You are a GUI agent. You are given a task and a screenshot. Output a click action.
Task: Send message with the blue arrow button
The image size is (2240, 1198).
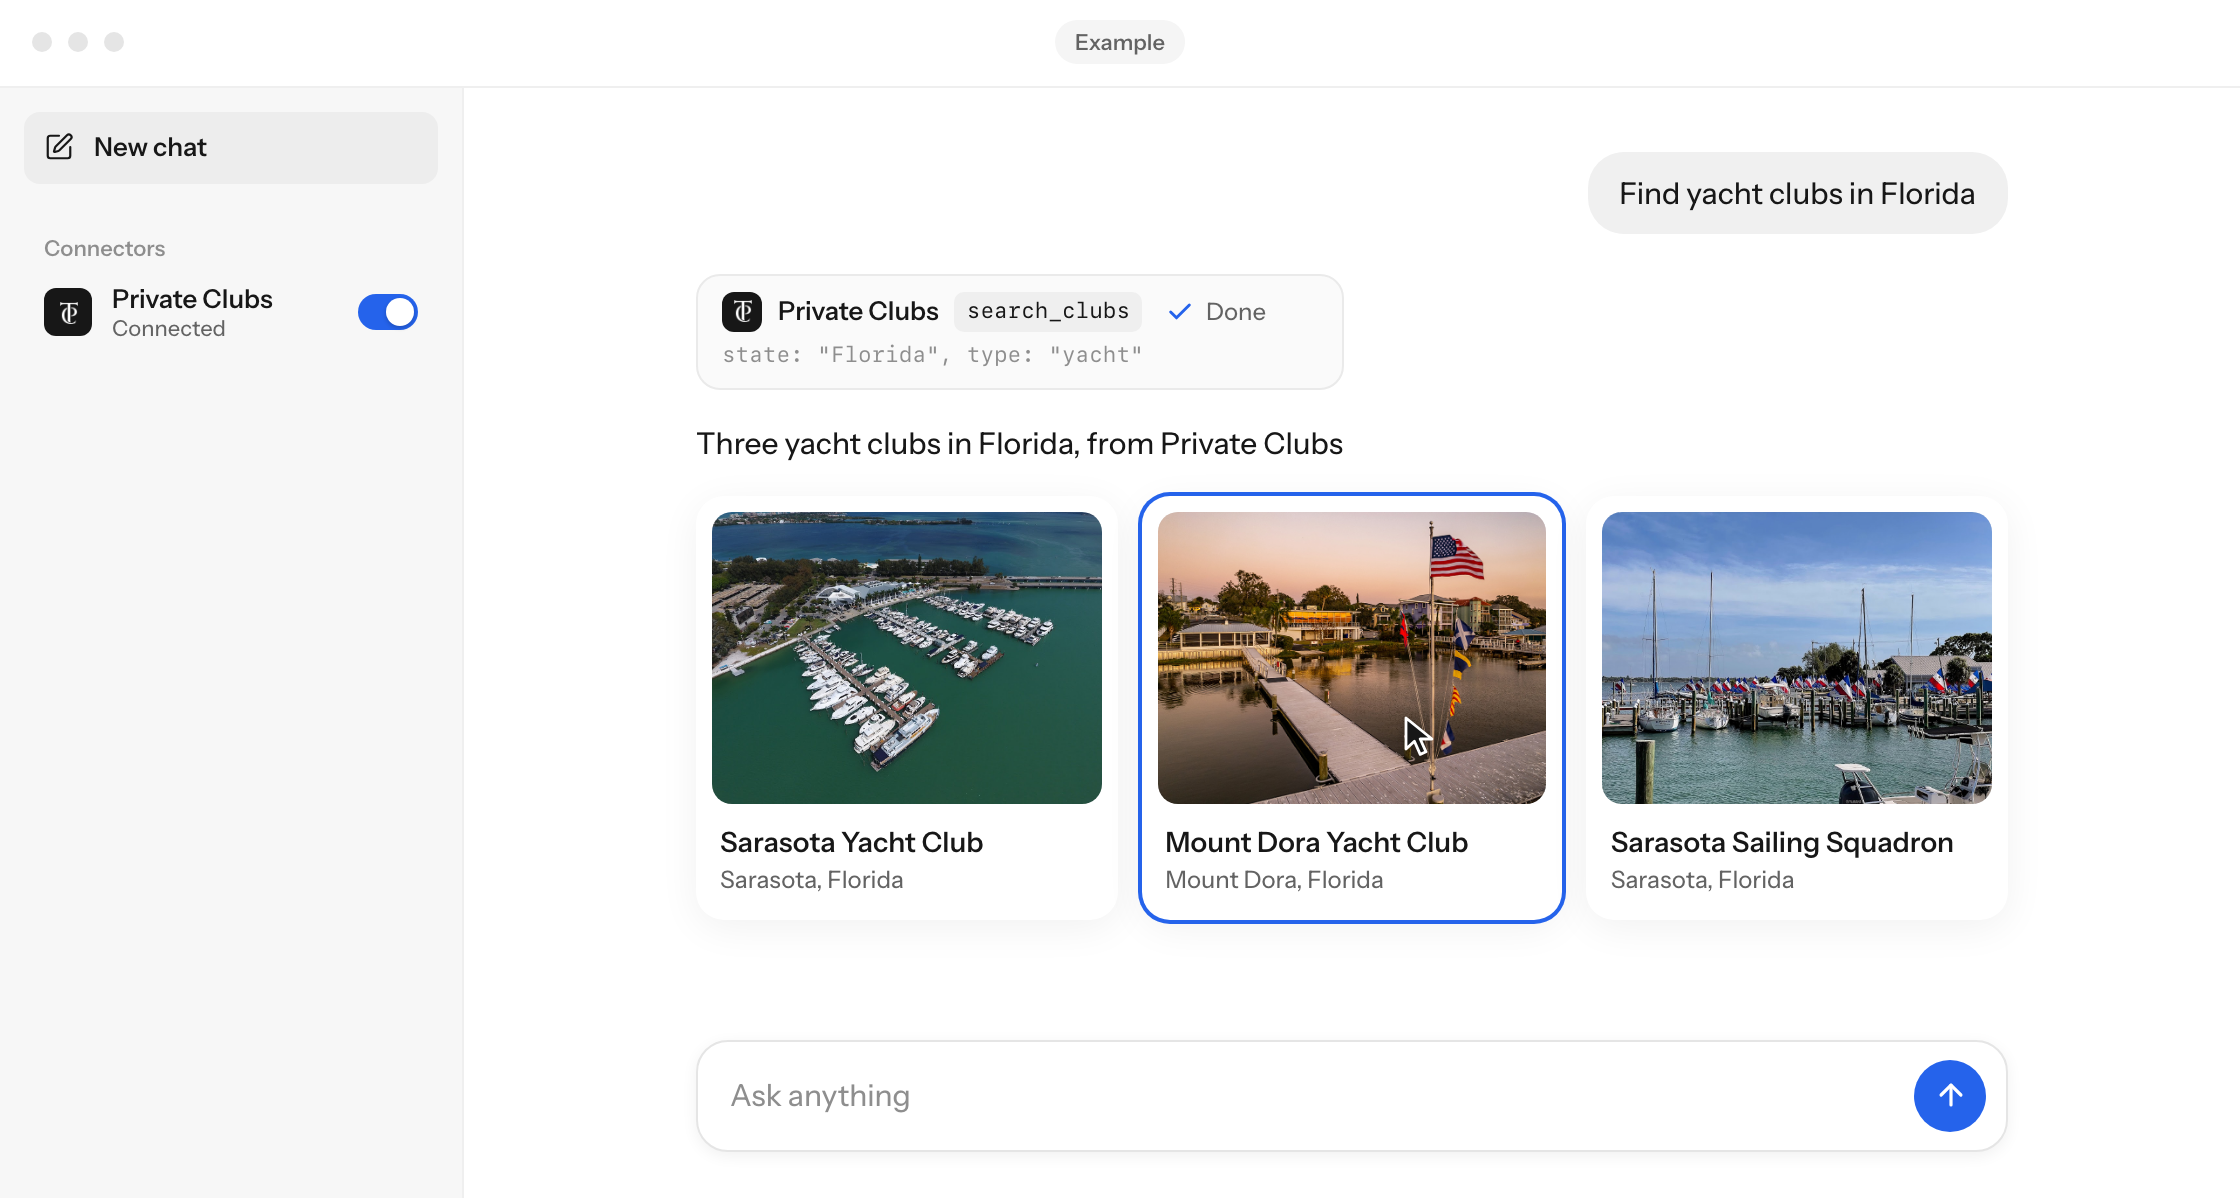(1949, 1096)
